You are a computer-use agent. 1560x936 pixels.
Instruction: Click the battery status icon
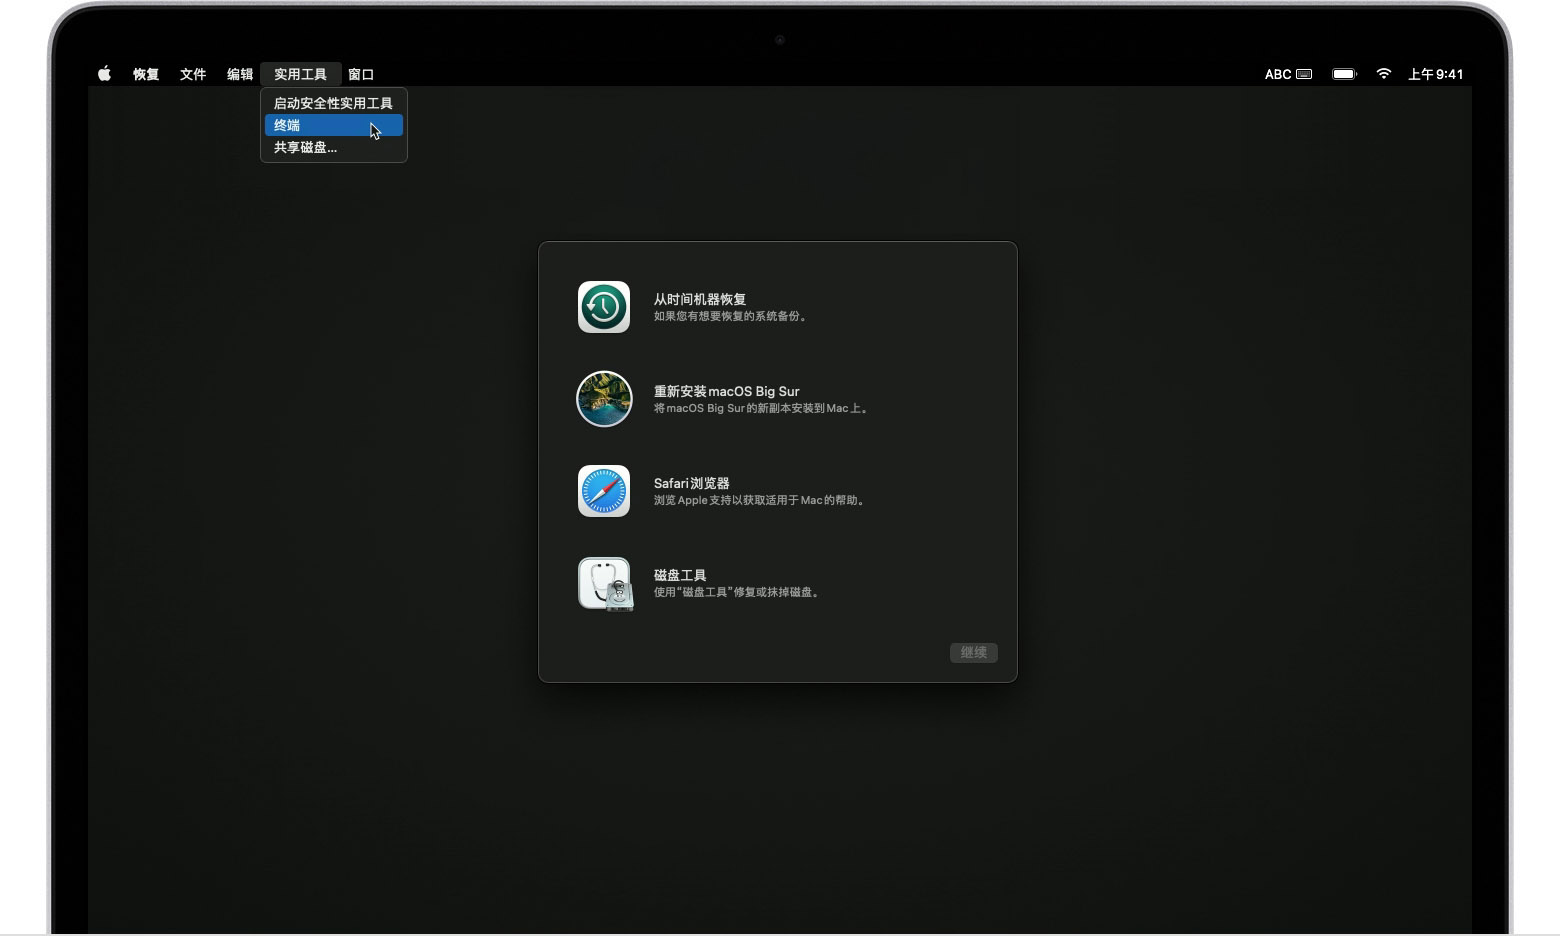[x=1344, y=74]
